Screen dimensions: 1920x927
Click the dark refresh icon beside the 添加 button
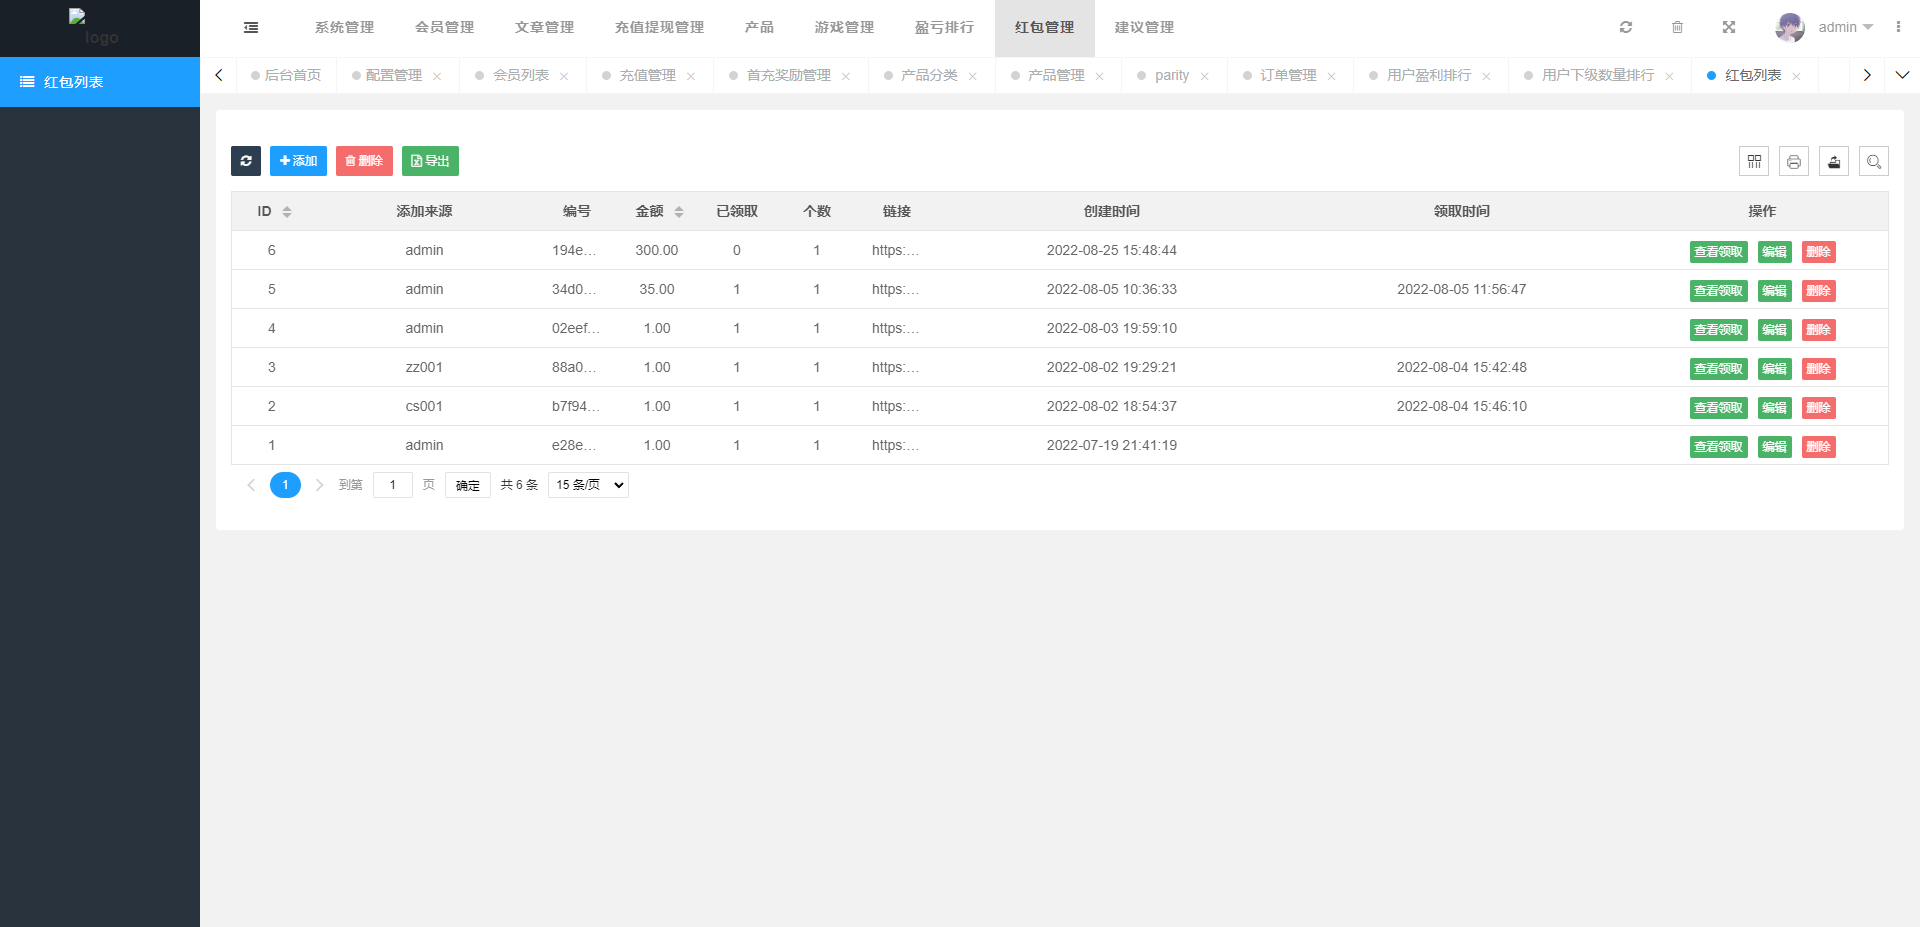246,161
